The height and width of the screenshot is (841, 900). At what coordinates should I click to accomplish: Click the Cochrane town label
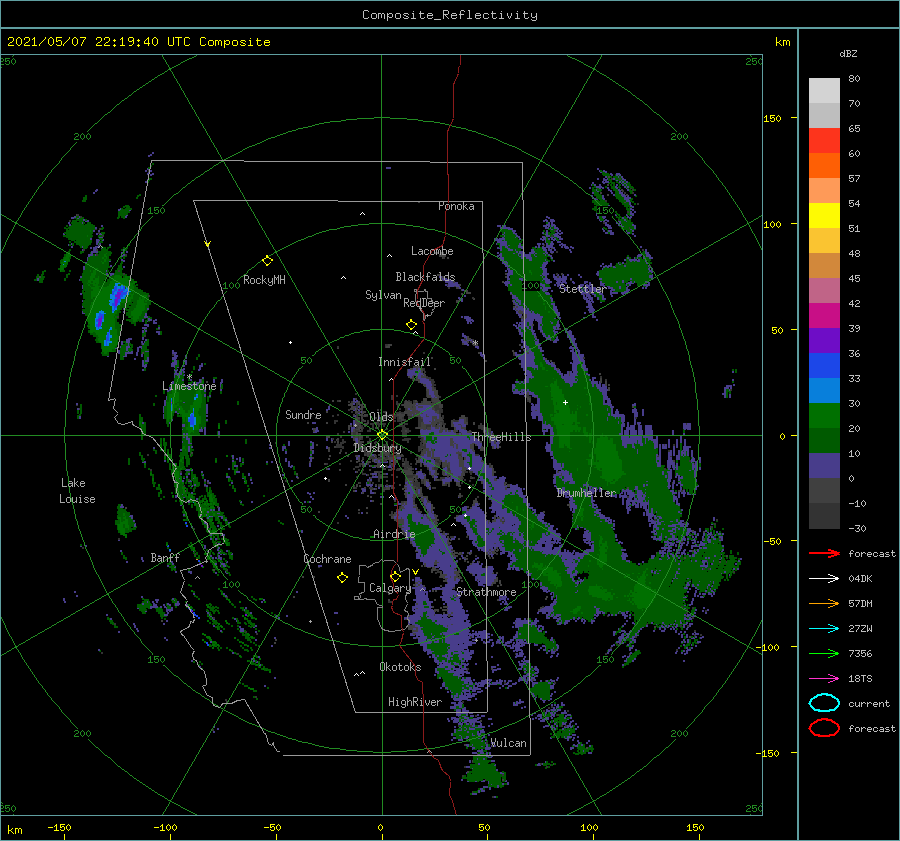[327, 559]
